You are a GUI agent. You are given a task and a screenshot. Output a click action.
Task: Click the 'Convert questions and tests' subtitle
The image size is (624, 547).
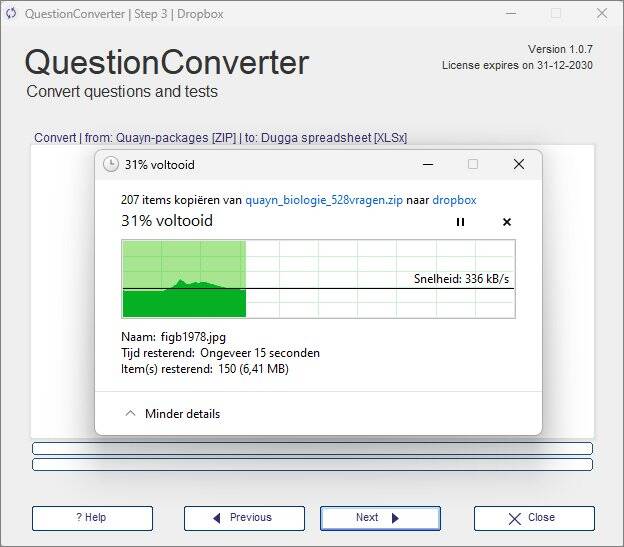(122, 91)
